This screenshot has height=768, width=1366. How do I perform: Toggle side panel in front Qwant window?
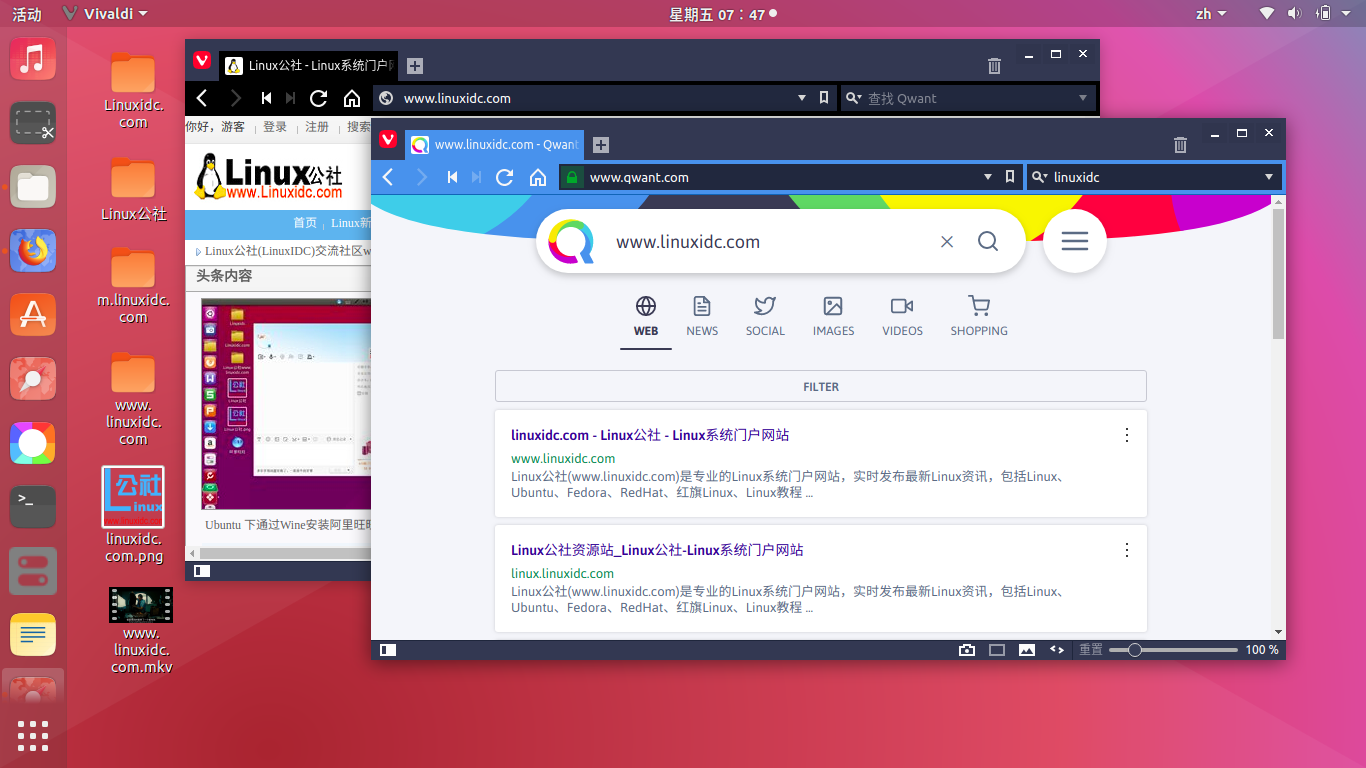tap(388, 650)
